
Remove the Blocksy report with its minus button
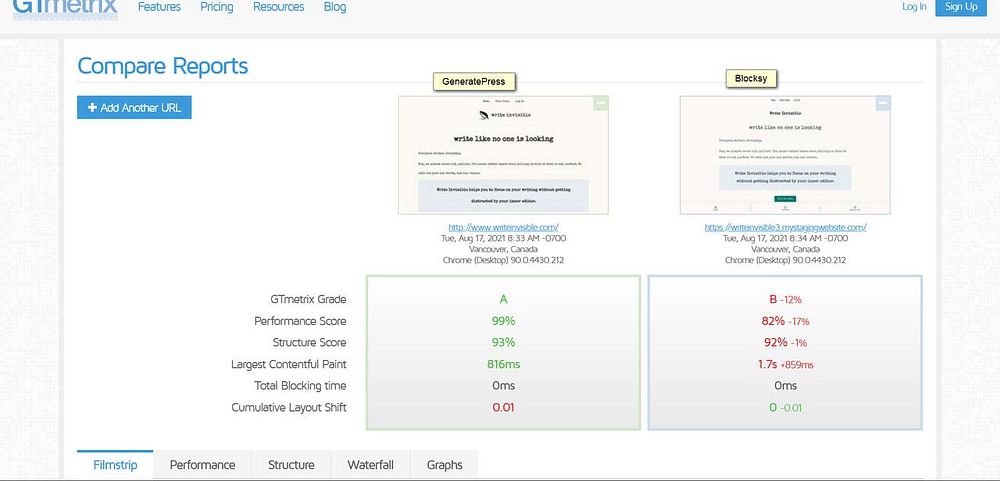tap(883, 103)
